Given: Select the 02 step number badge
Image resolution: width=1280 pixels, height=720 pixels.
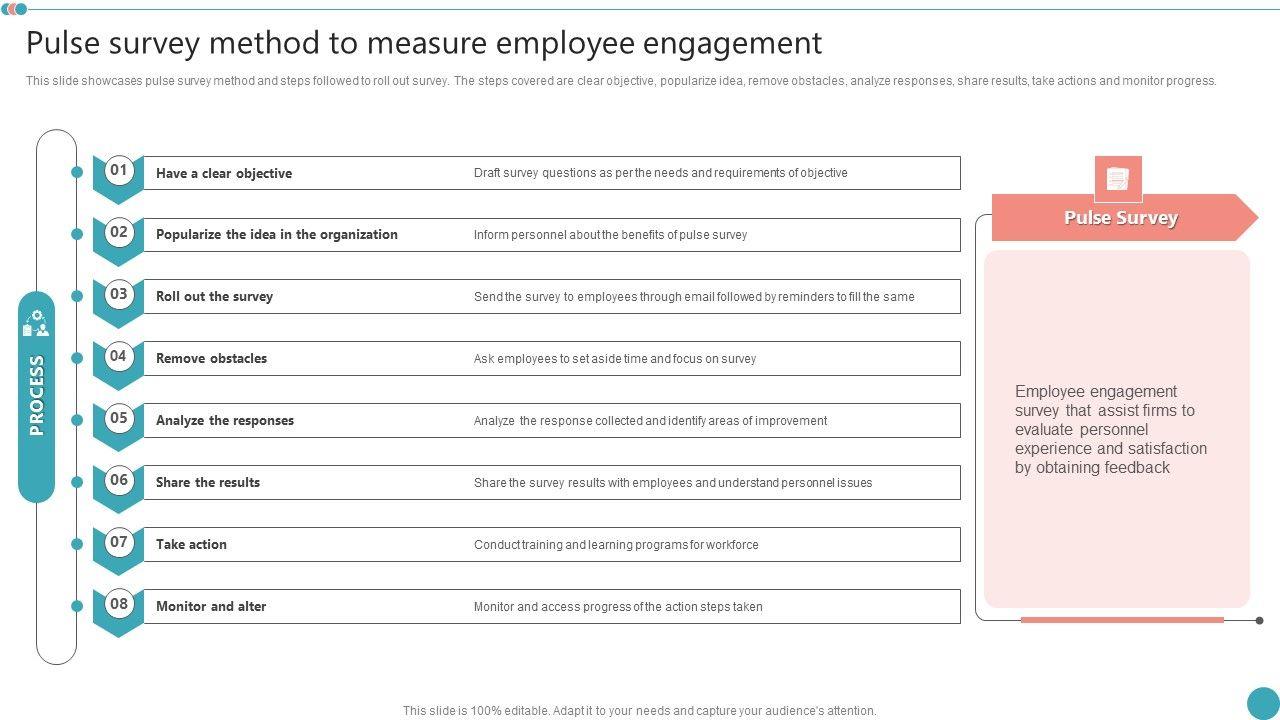Looking at the screenshot, I should (x=119, y=232).
